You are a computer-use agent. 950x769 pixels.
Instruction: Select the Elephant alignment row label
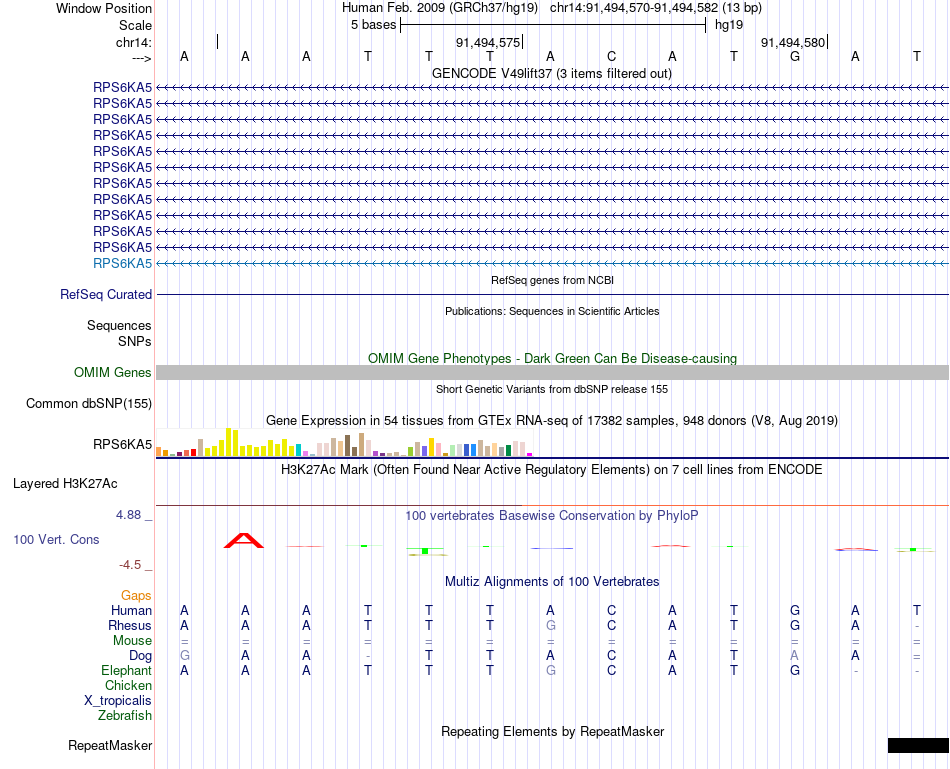(x=127, y=671)
